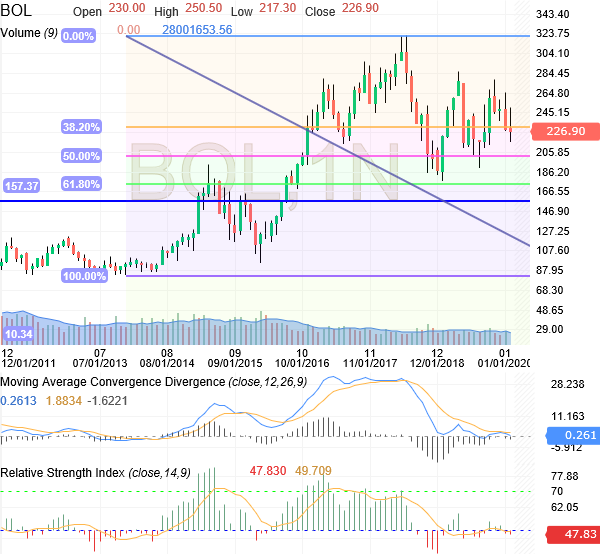Select the Close value 226.90
The image size is (600, 554).
(x=360, y=8)
